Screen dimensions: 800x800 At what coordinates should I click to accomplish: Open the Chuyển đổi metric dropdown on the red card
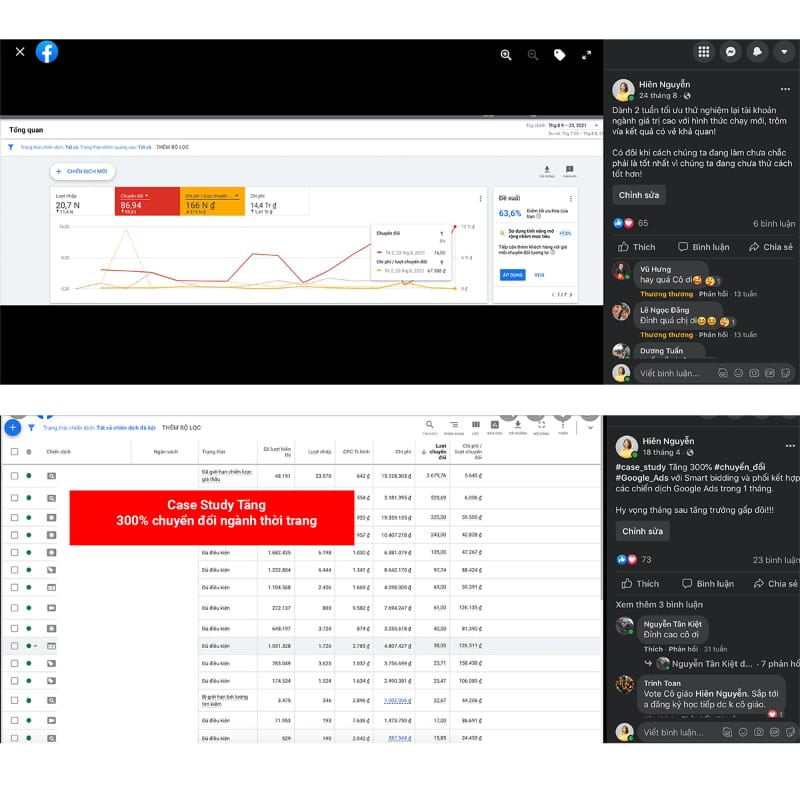[x=134, y=196]
